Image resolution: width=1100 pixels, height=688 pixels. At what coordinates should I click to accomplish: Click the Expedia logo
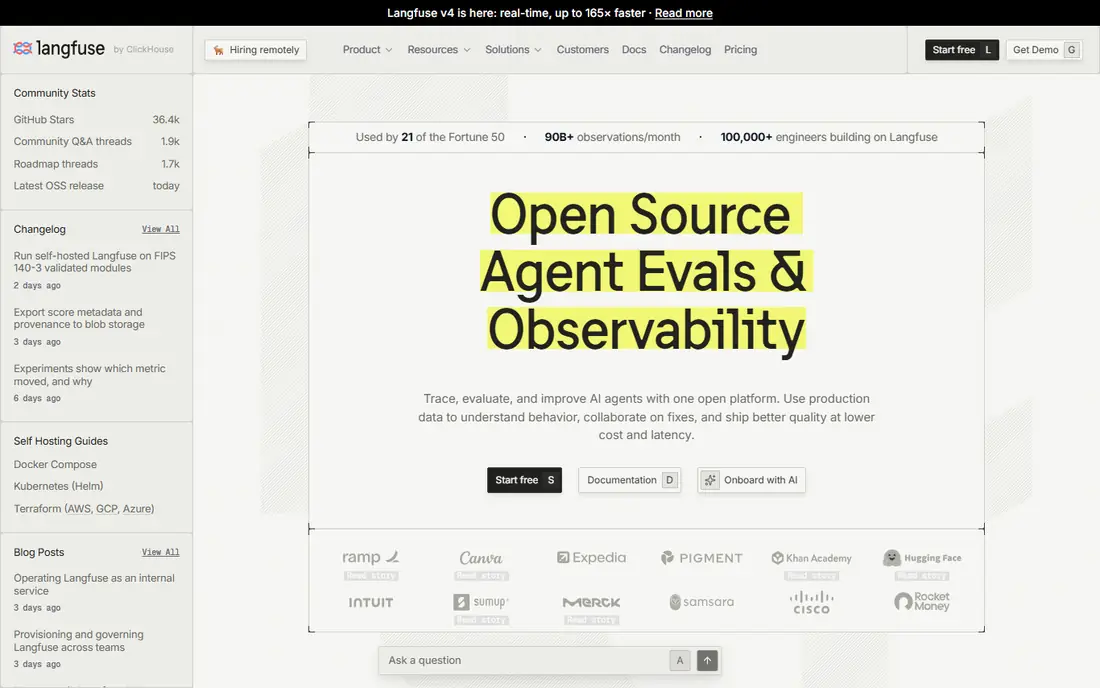591,558
